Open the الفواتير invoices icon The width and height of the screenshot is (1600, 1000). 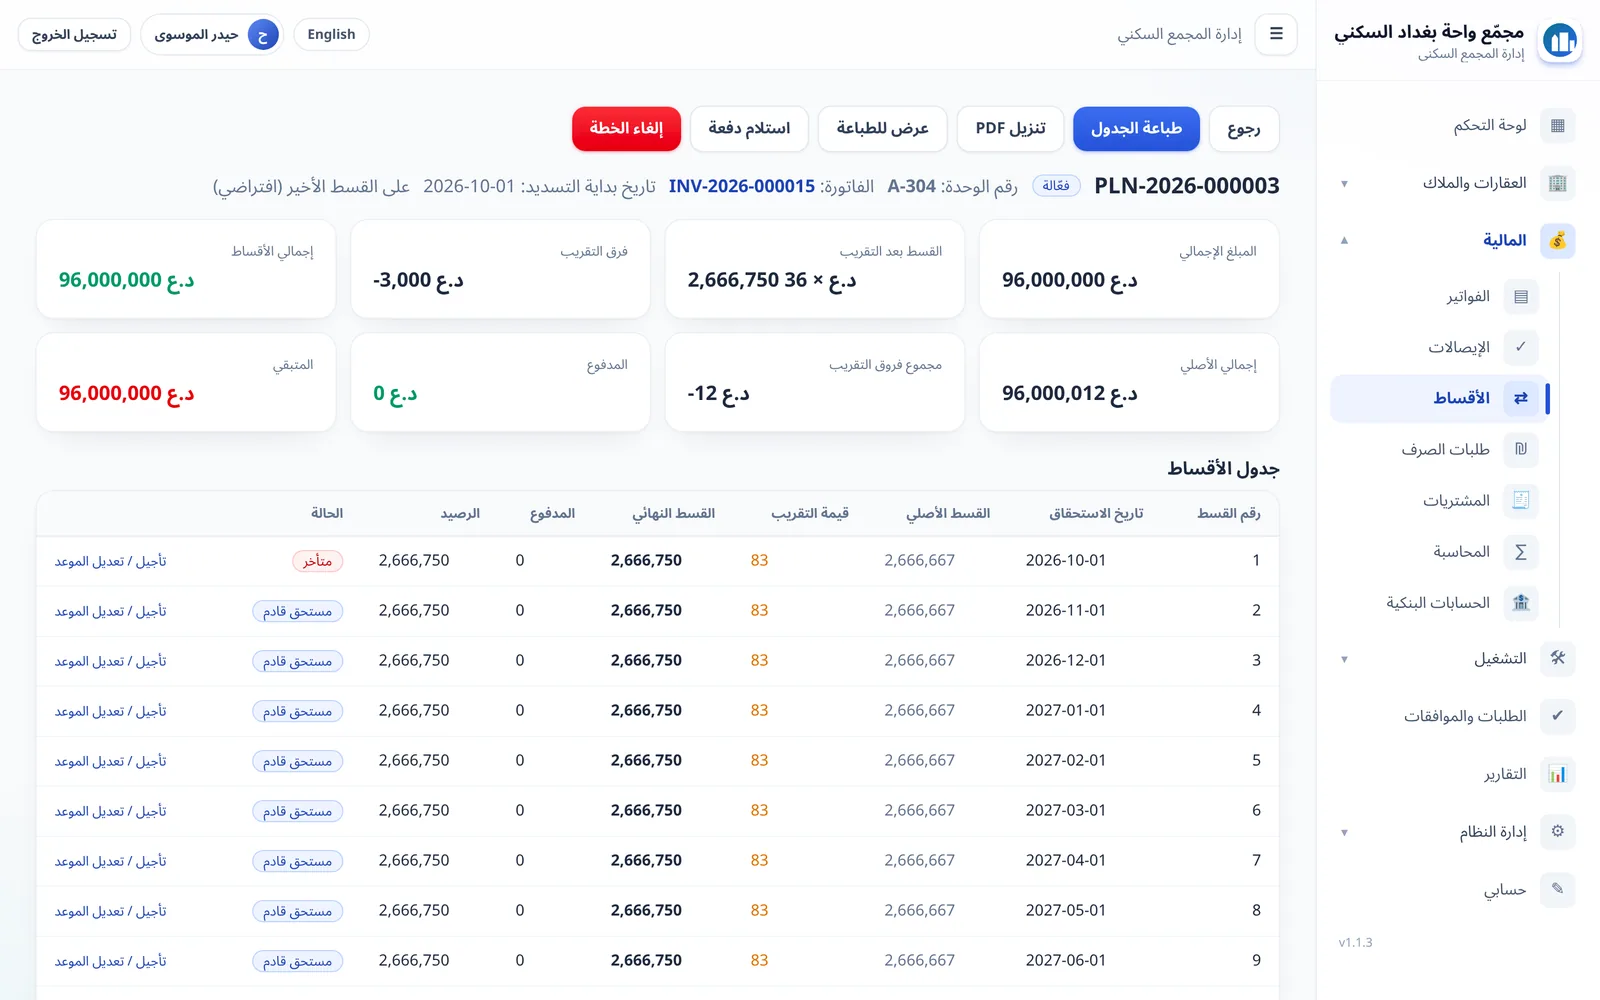point(1520,297)
